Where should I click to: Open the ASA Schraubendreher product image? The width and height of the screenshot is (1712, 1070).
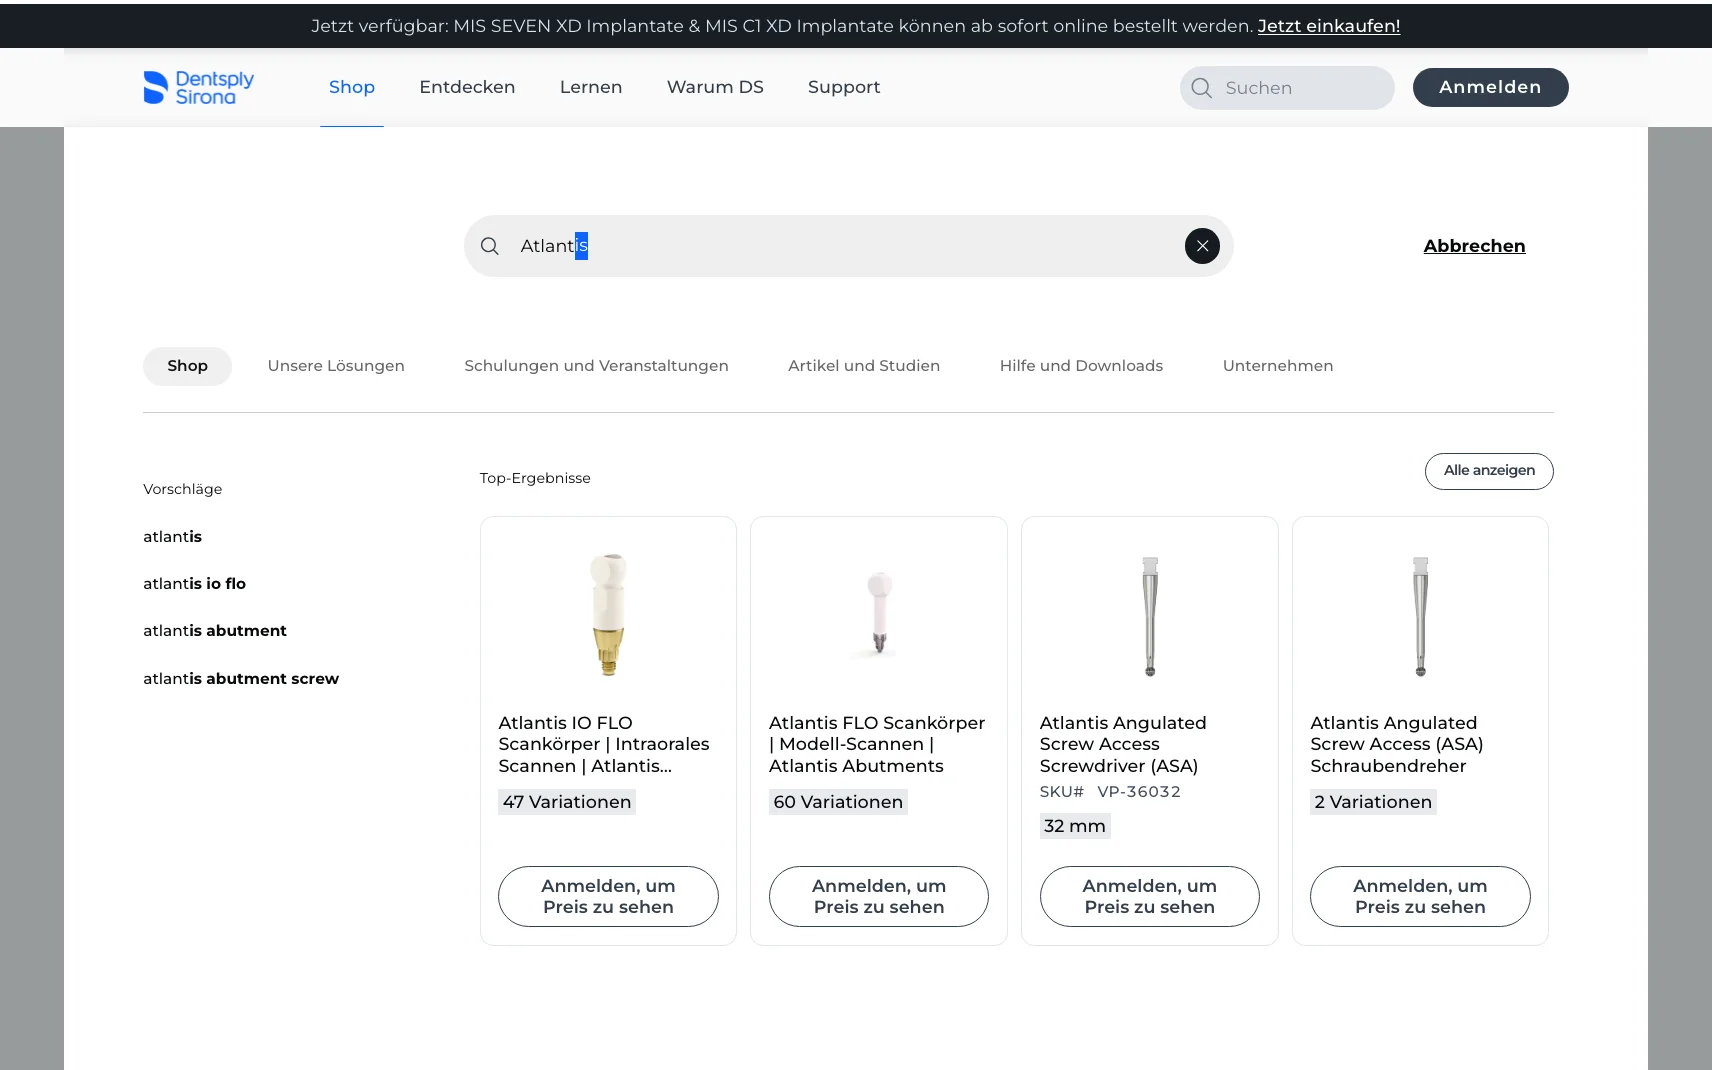click(x=1420, y=616)
